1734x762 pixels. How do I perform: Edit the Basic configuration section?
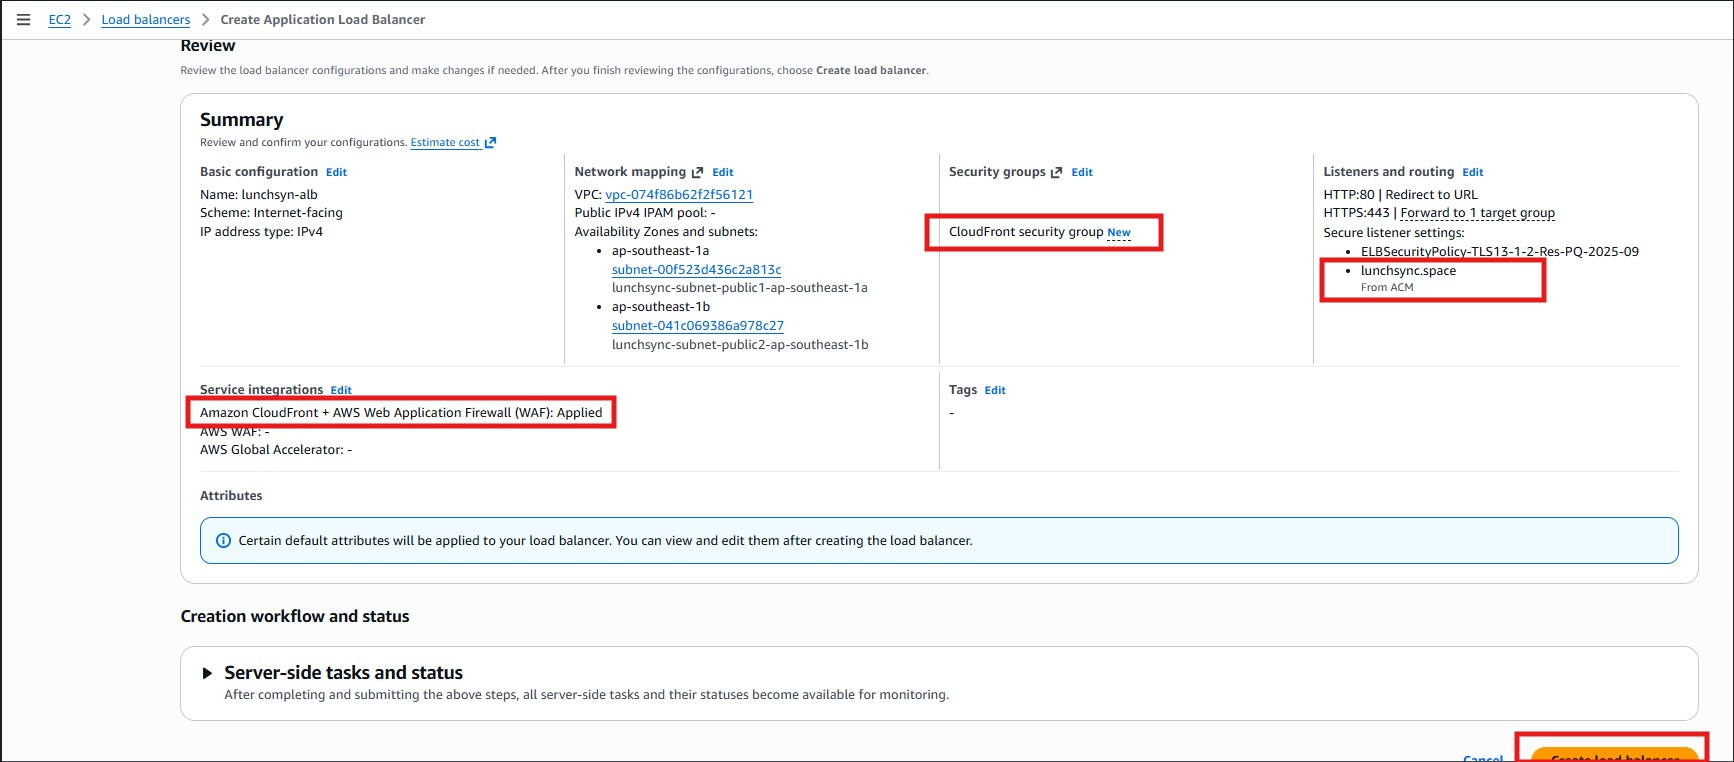(x=336, y=172)
